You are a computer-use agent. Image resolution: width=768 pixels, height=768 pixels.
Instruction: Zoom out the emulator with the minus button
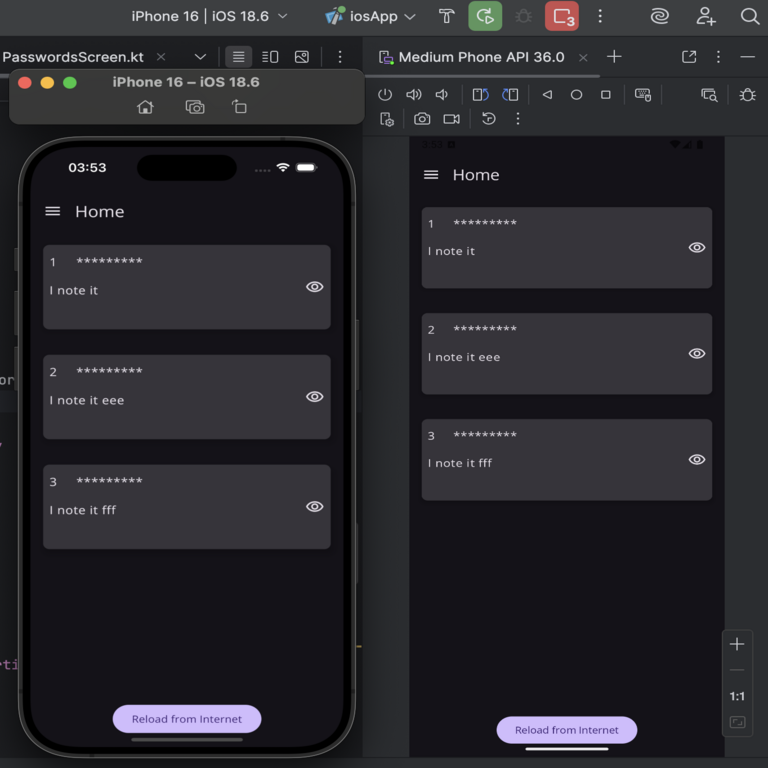click(x=737, y=670)
